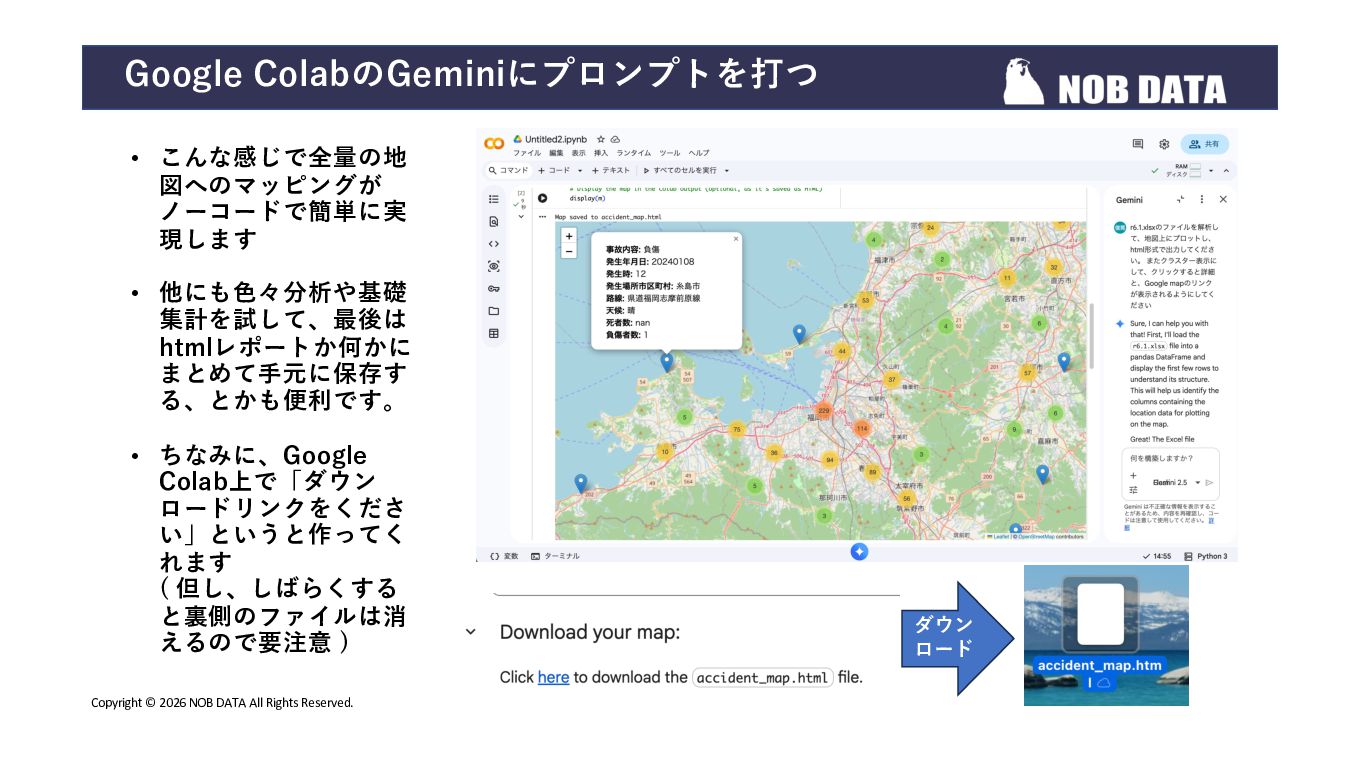Click the green cluster labeled 32
Image resolution: width=1361 pixels, height=765 pixels.
click(1053, 267)
